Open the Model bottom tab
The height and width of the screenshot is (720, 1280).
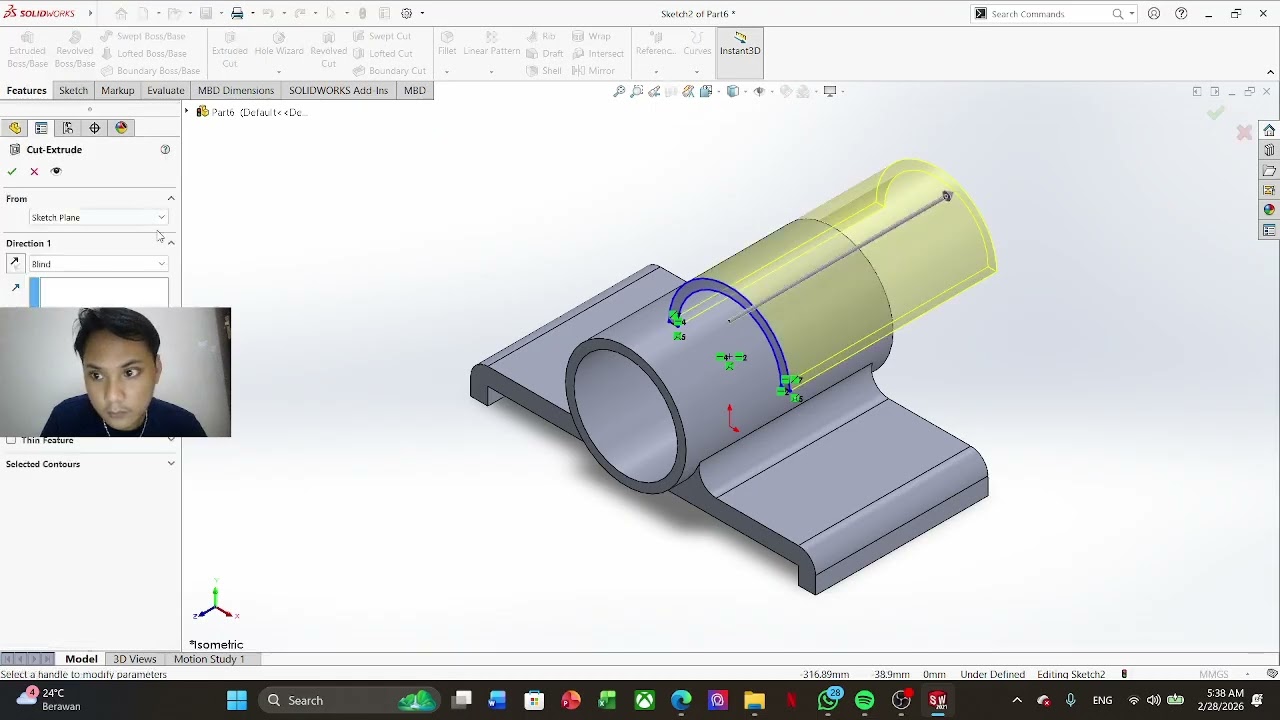click(x=81, y=659)
